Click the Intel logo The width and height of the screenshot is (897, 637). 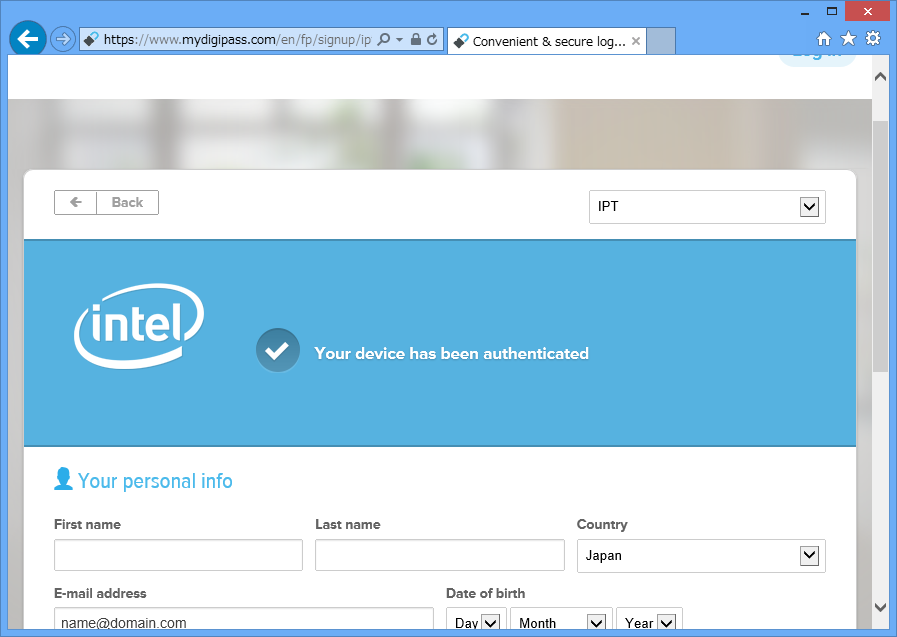pyautogui.click(x=139, y=326)
